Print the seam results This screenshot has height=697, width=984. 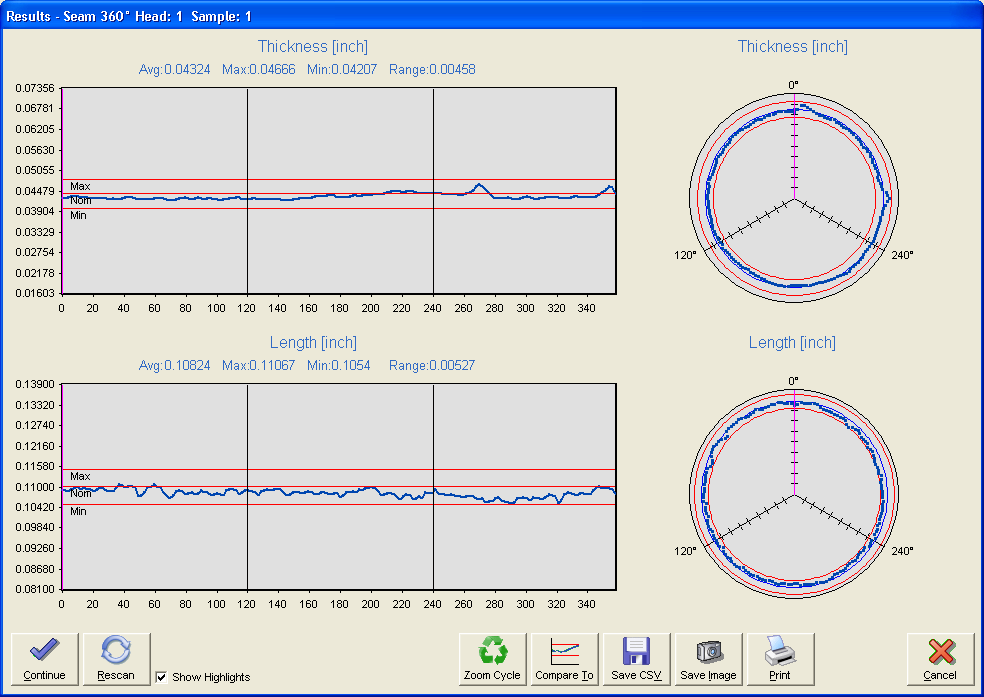(780, 659)
